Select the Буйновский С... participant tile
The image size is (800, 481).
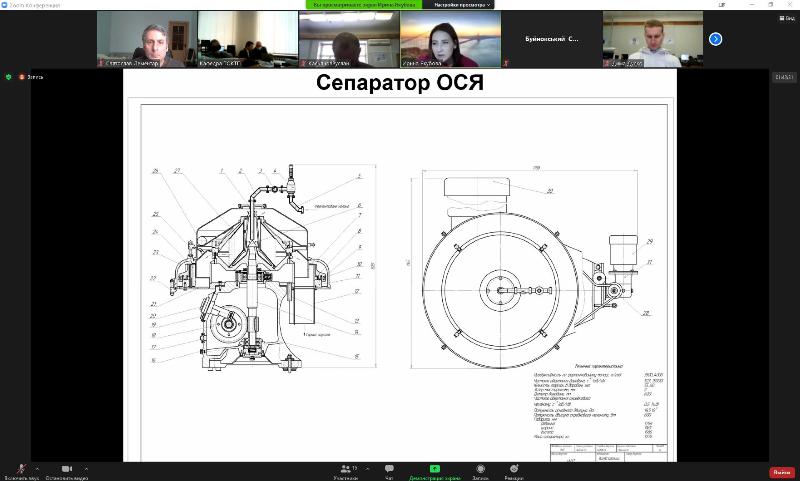coord(552,39)
